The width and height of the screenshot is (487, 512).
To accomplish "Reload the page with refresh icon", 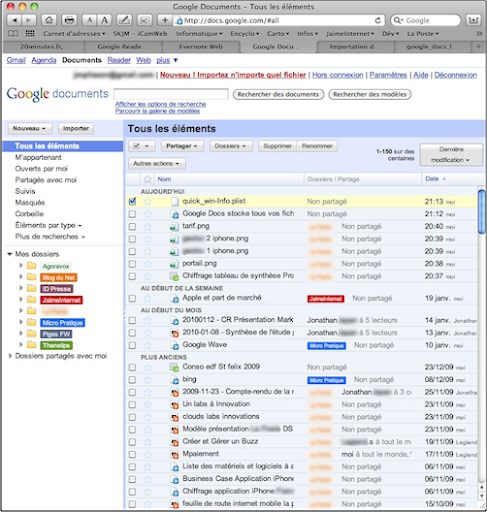I will tap(377, 21).
